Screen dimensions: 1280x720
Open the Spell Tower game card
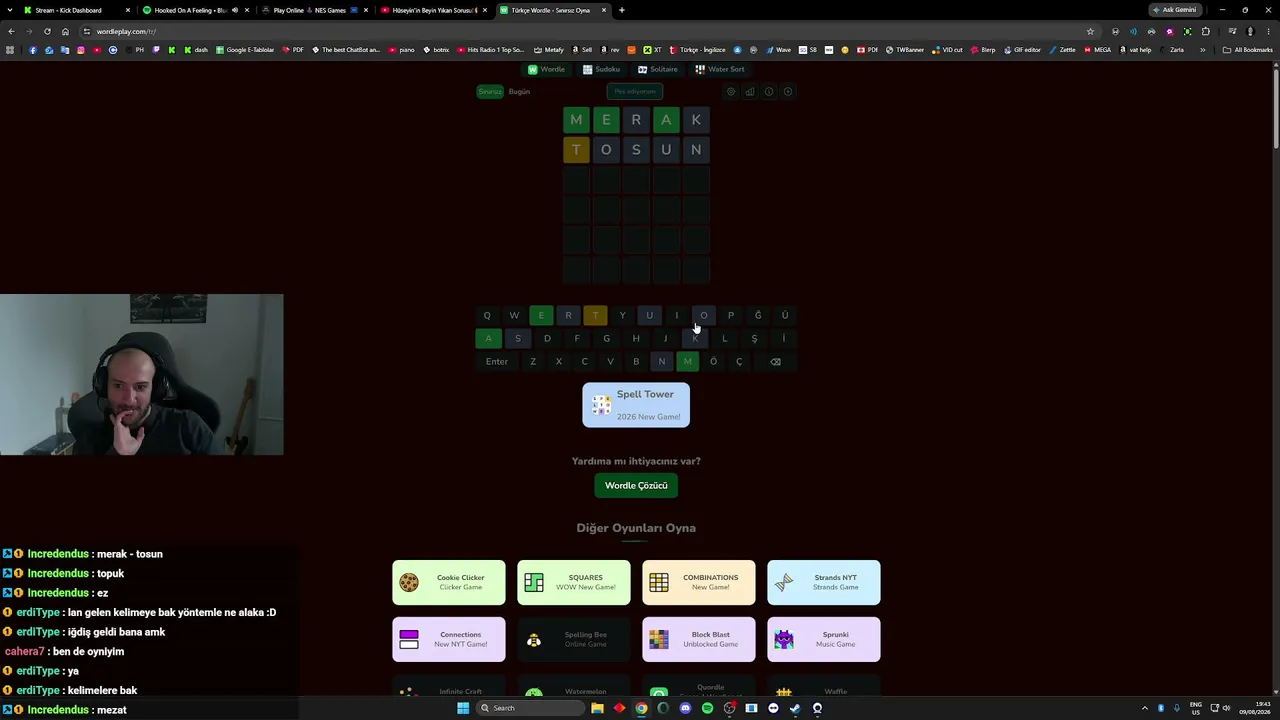(x=636, y=405)
